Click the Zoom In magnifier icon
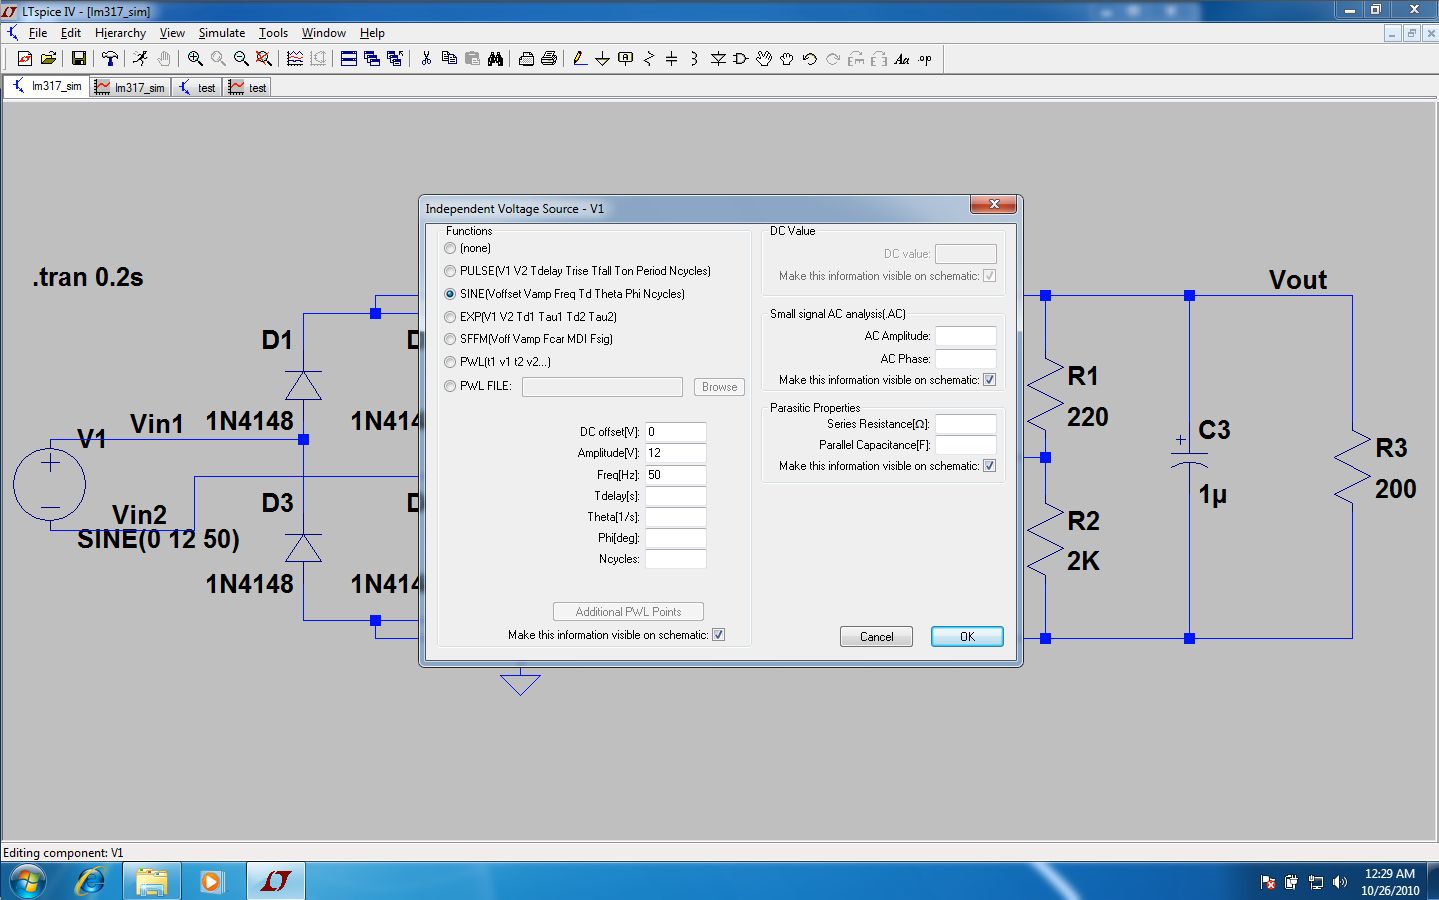This screenshot has width=1439, height=900. (x=195, y=59)
